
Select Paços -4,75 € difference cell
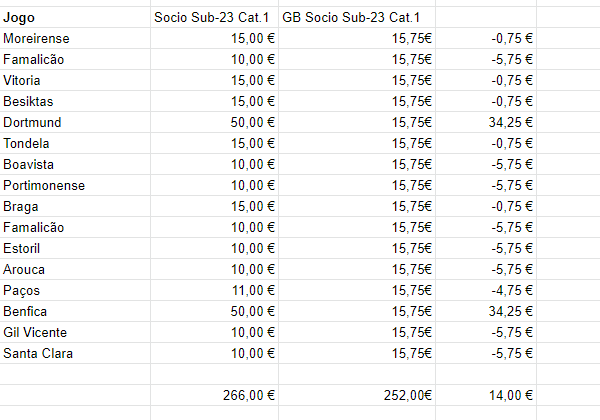486,290
